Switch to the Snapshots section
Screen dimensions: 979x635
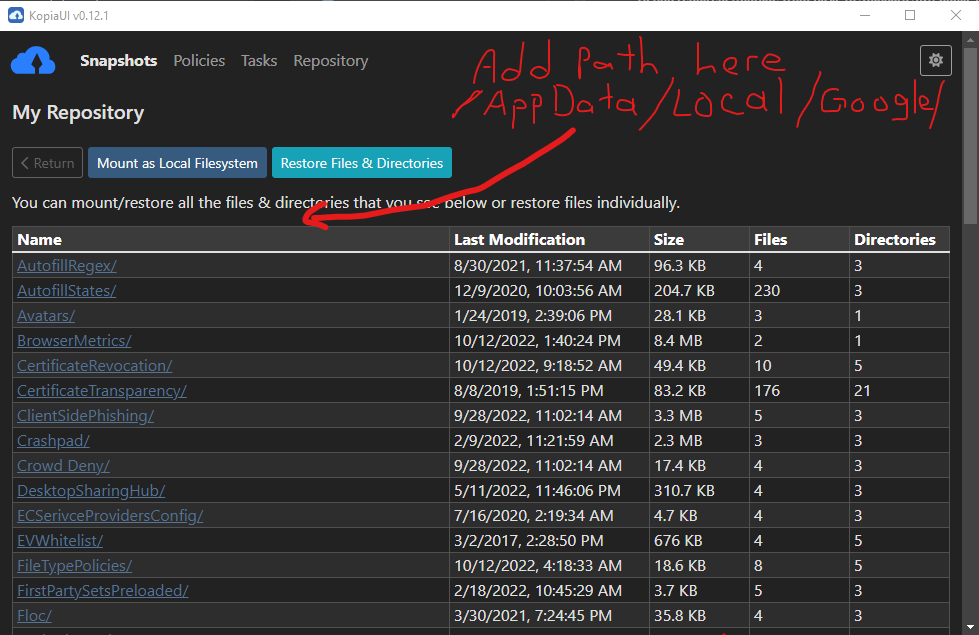[x=118, y=61]
